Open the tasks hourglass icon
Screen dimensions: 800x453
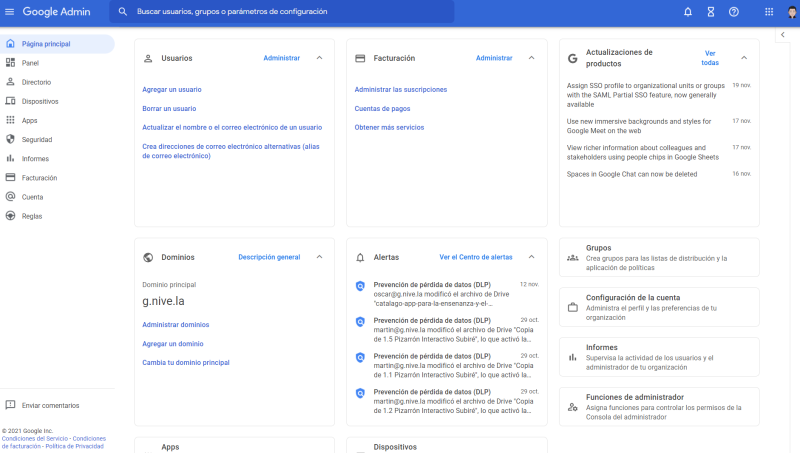[710, 12]
